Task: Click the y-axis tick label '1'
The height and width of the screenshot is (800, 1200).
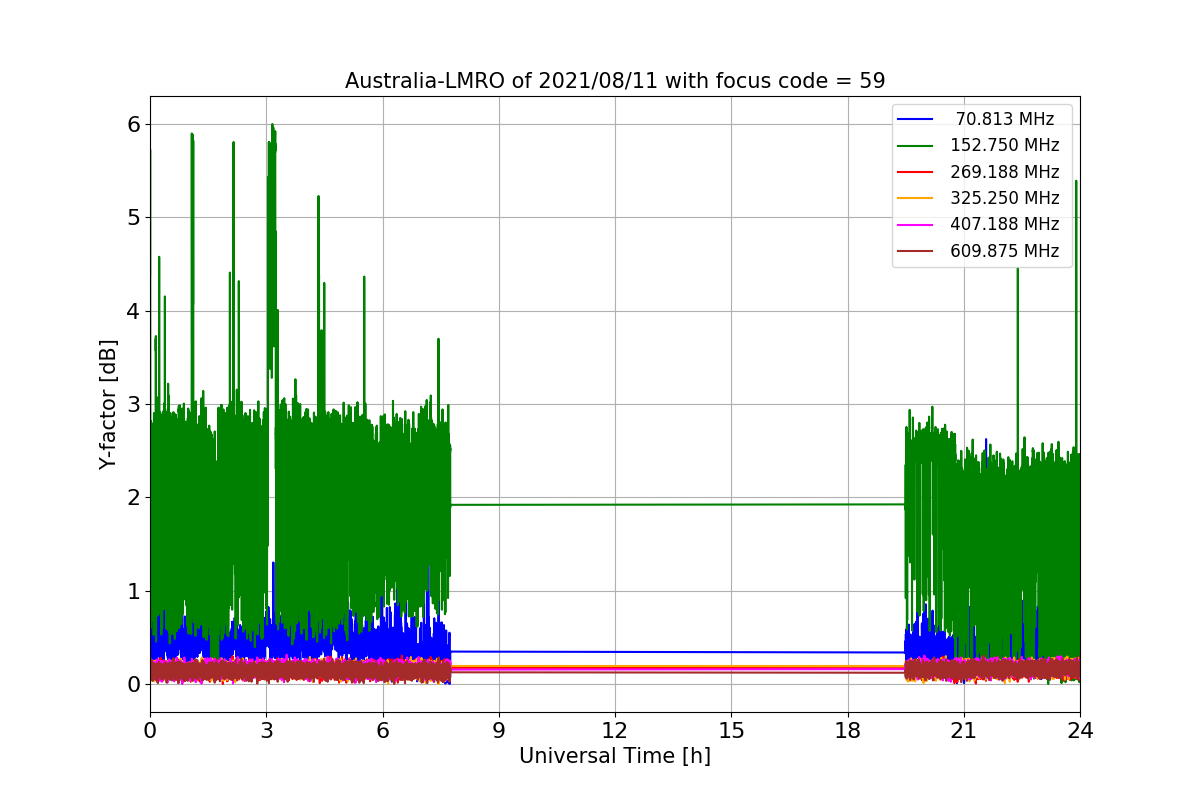Action: pos(133,591)
